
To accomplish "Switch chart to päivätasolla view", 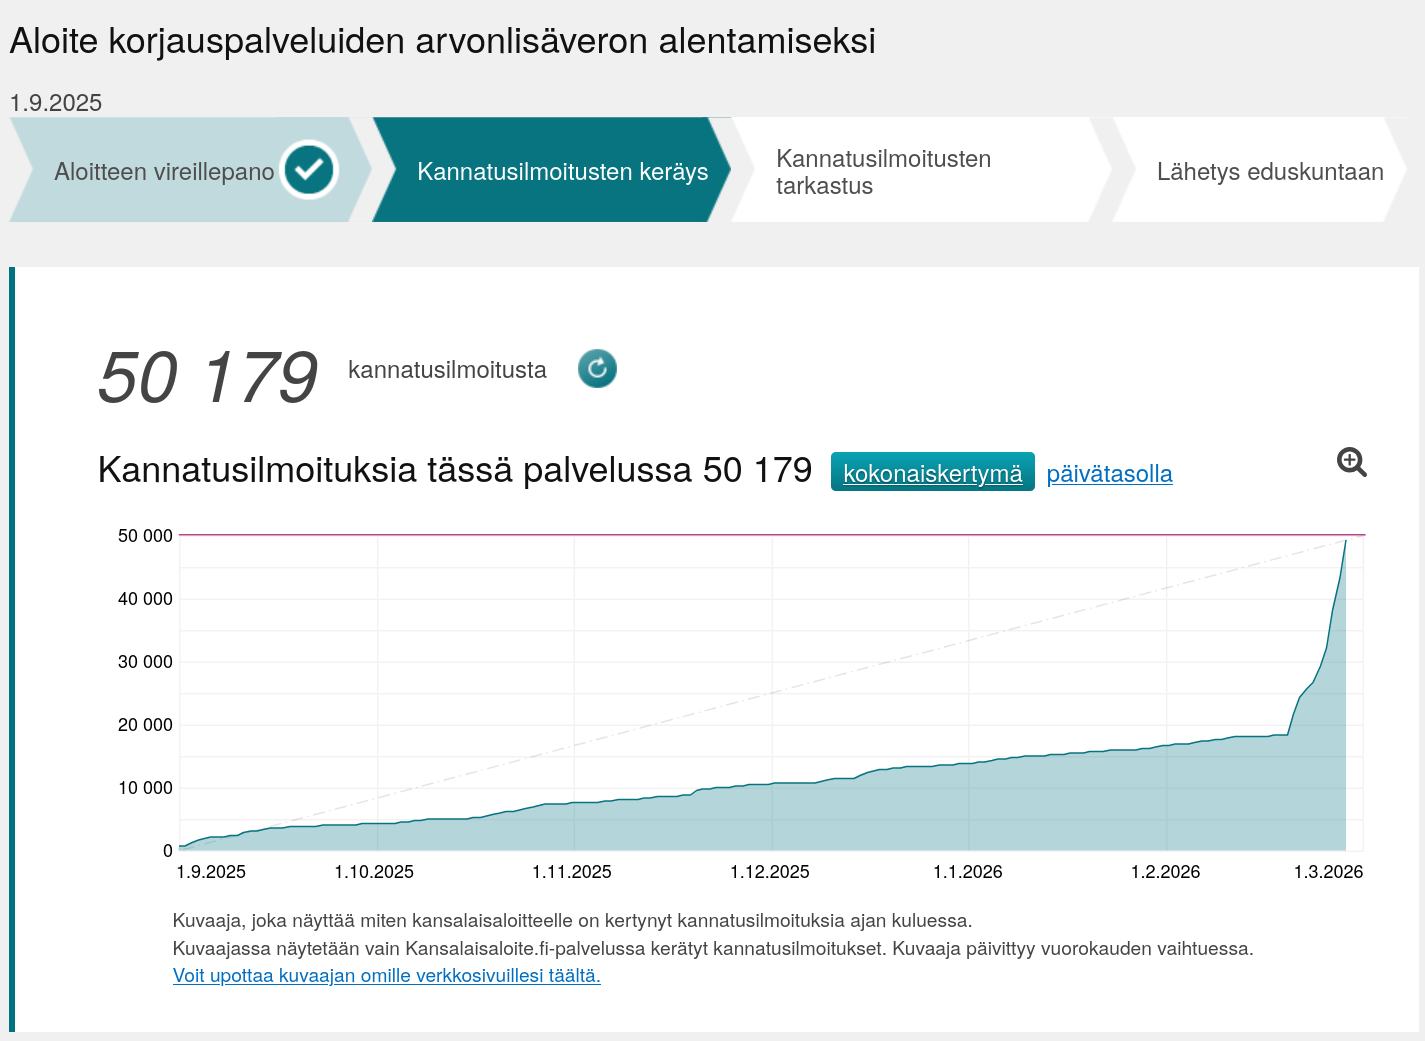I will (x=1109, y=474).
